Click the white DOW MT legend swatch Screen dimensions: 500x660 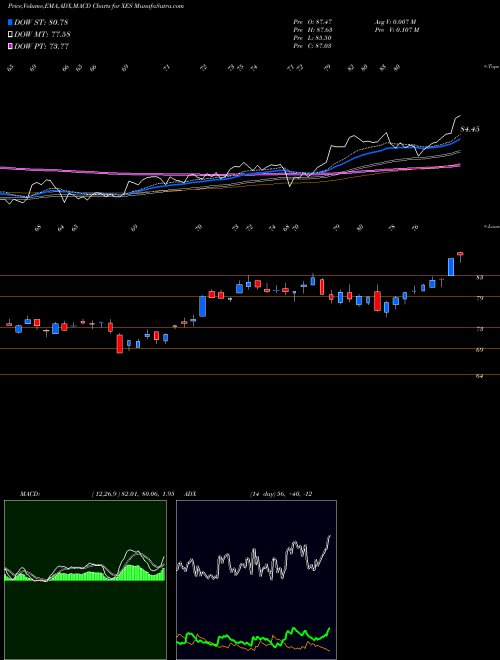(x=11, y=35)
